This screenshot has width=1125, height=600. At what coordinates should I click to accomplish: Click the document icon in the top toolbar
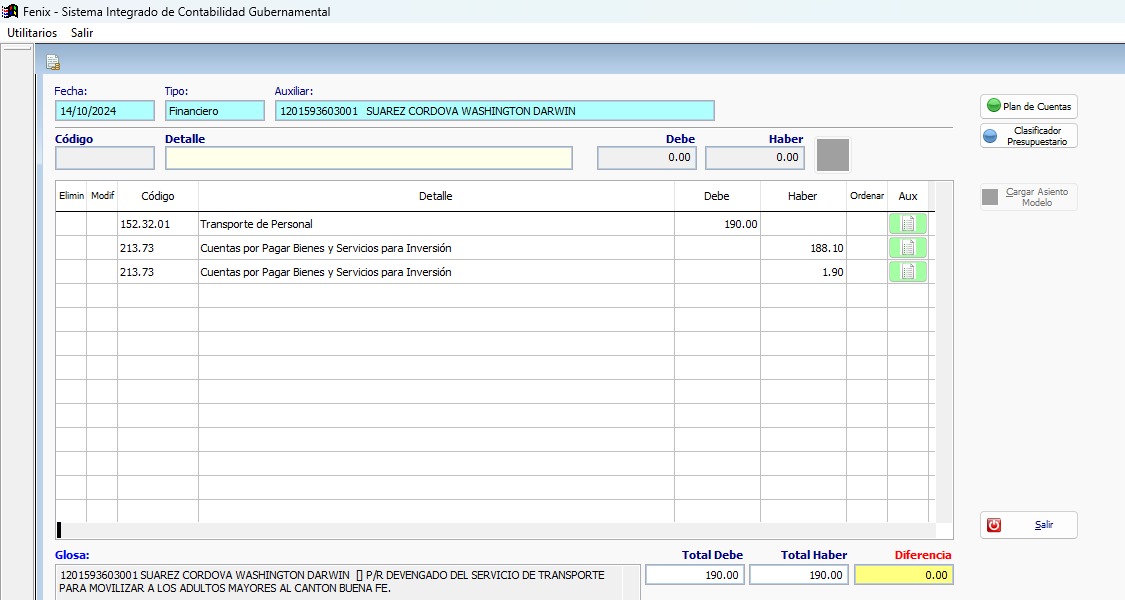click(53, 62)
